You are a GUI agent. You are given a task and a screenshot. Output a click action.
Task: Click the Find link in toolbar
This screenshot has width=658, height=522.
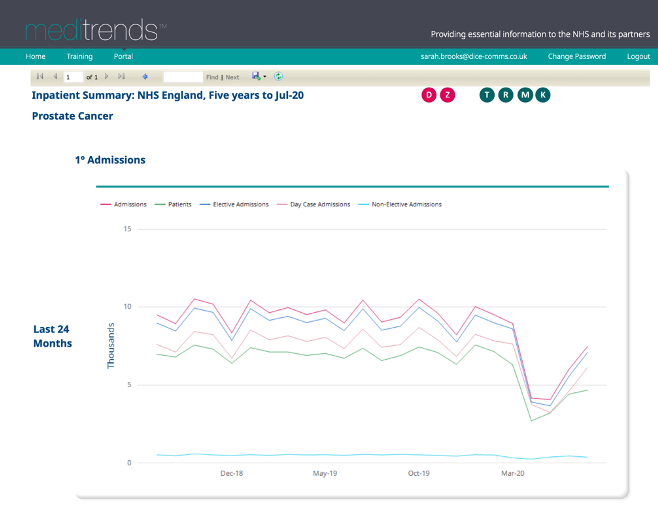(212, 77)
